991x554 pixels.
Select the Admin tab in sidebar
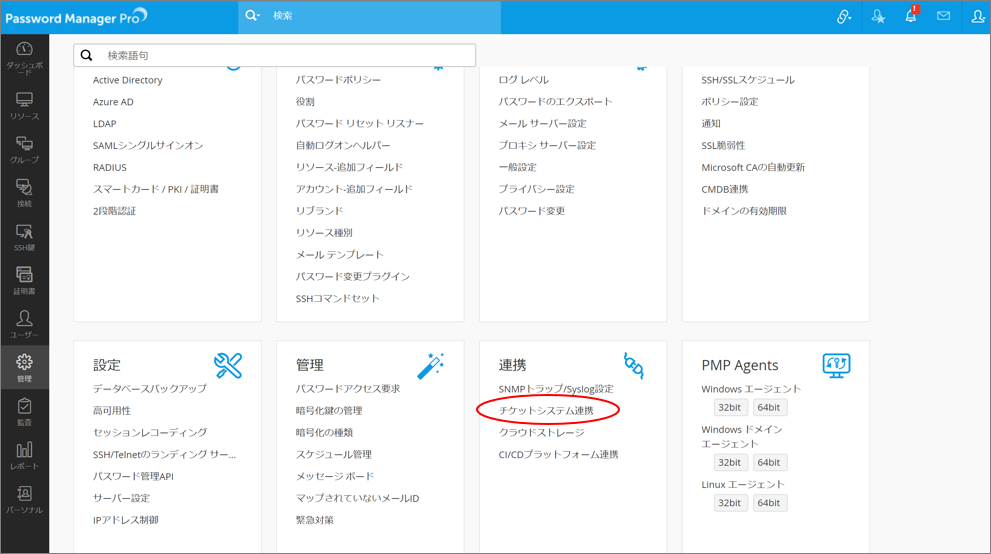pos(24,368)
